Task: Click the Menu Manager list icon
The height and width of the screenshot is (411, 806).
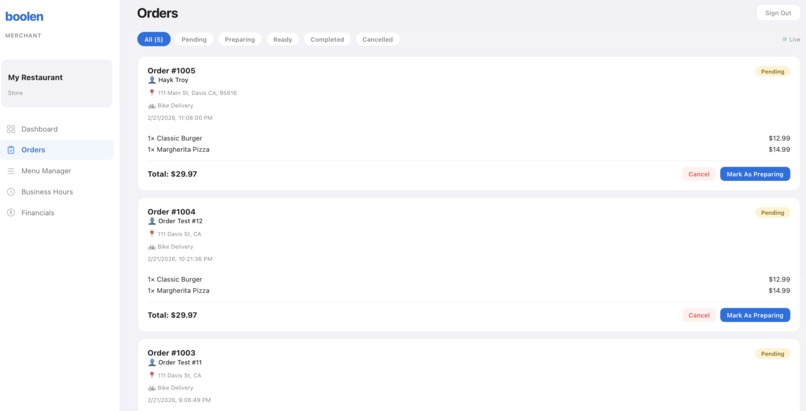Action: point(11,171)
